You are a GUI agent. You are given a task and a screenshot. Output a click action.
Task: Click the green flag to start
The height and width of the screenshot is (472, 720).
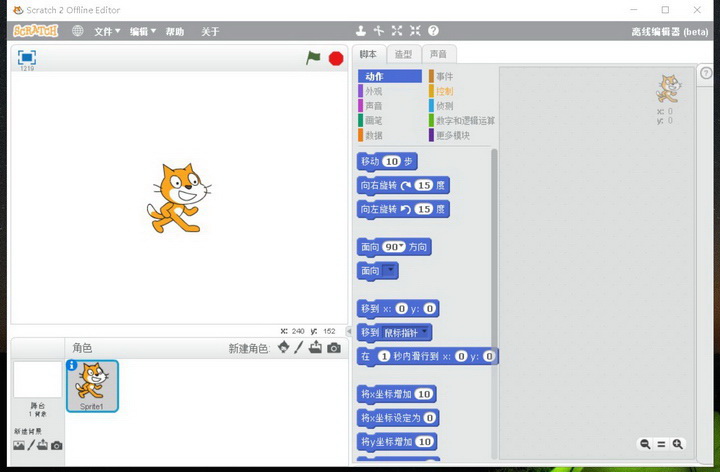[x=313, y=58]
